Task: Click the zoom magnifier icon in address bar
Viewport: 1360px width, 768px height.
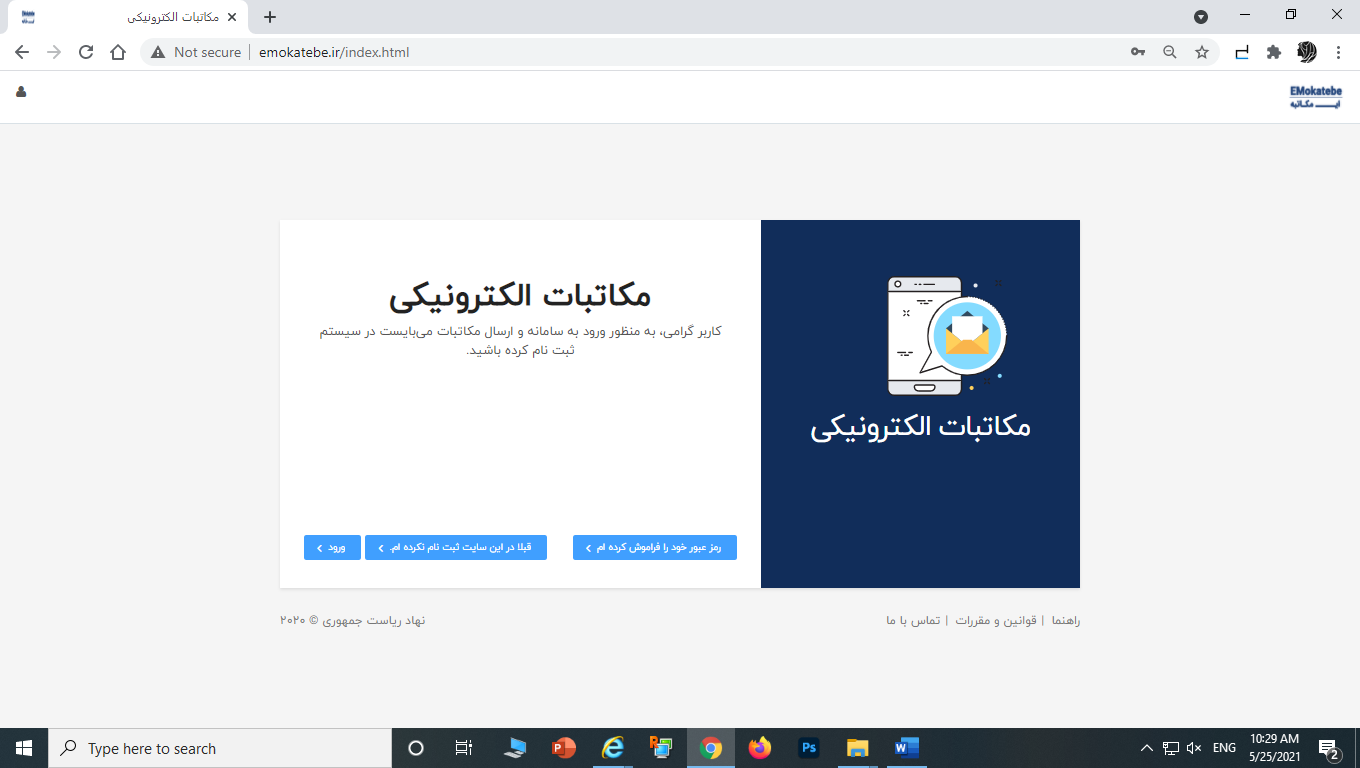Action: (1169, 52)
